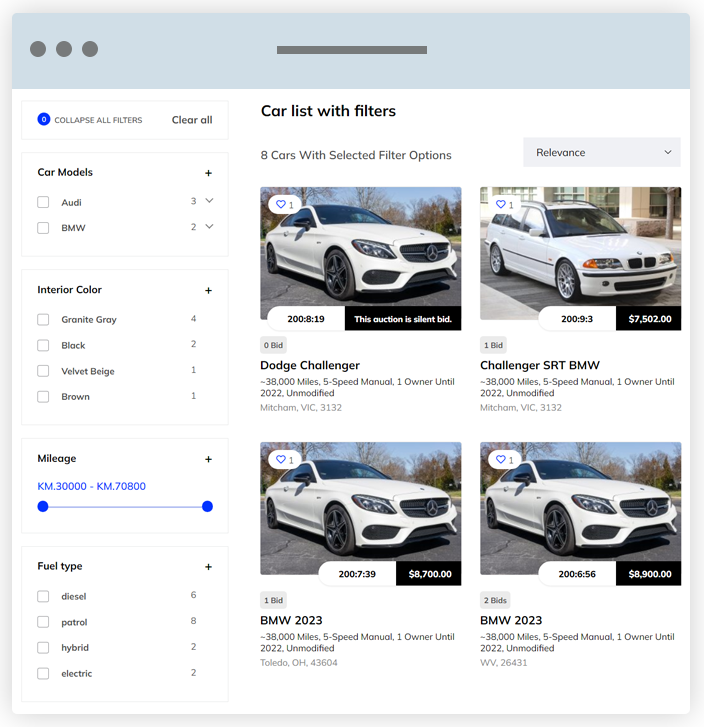Check the patrol fuel type

(43, 622)
